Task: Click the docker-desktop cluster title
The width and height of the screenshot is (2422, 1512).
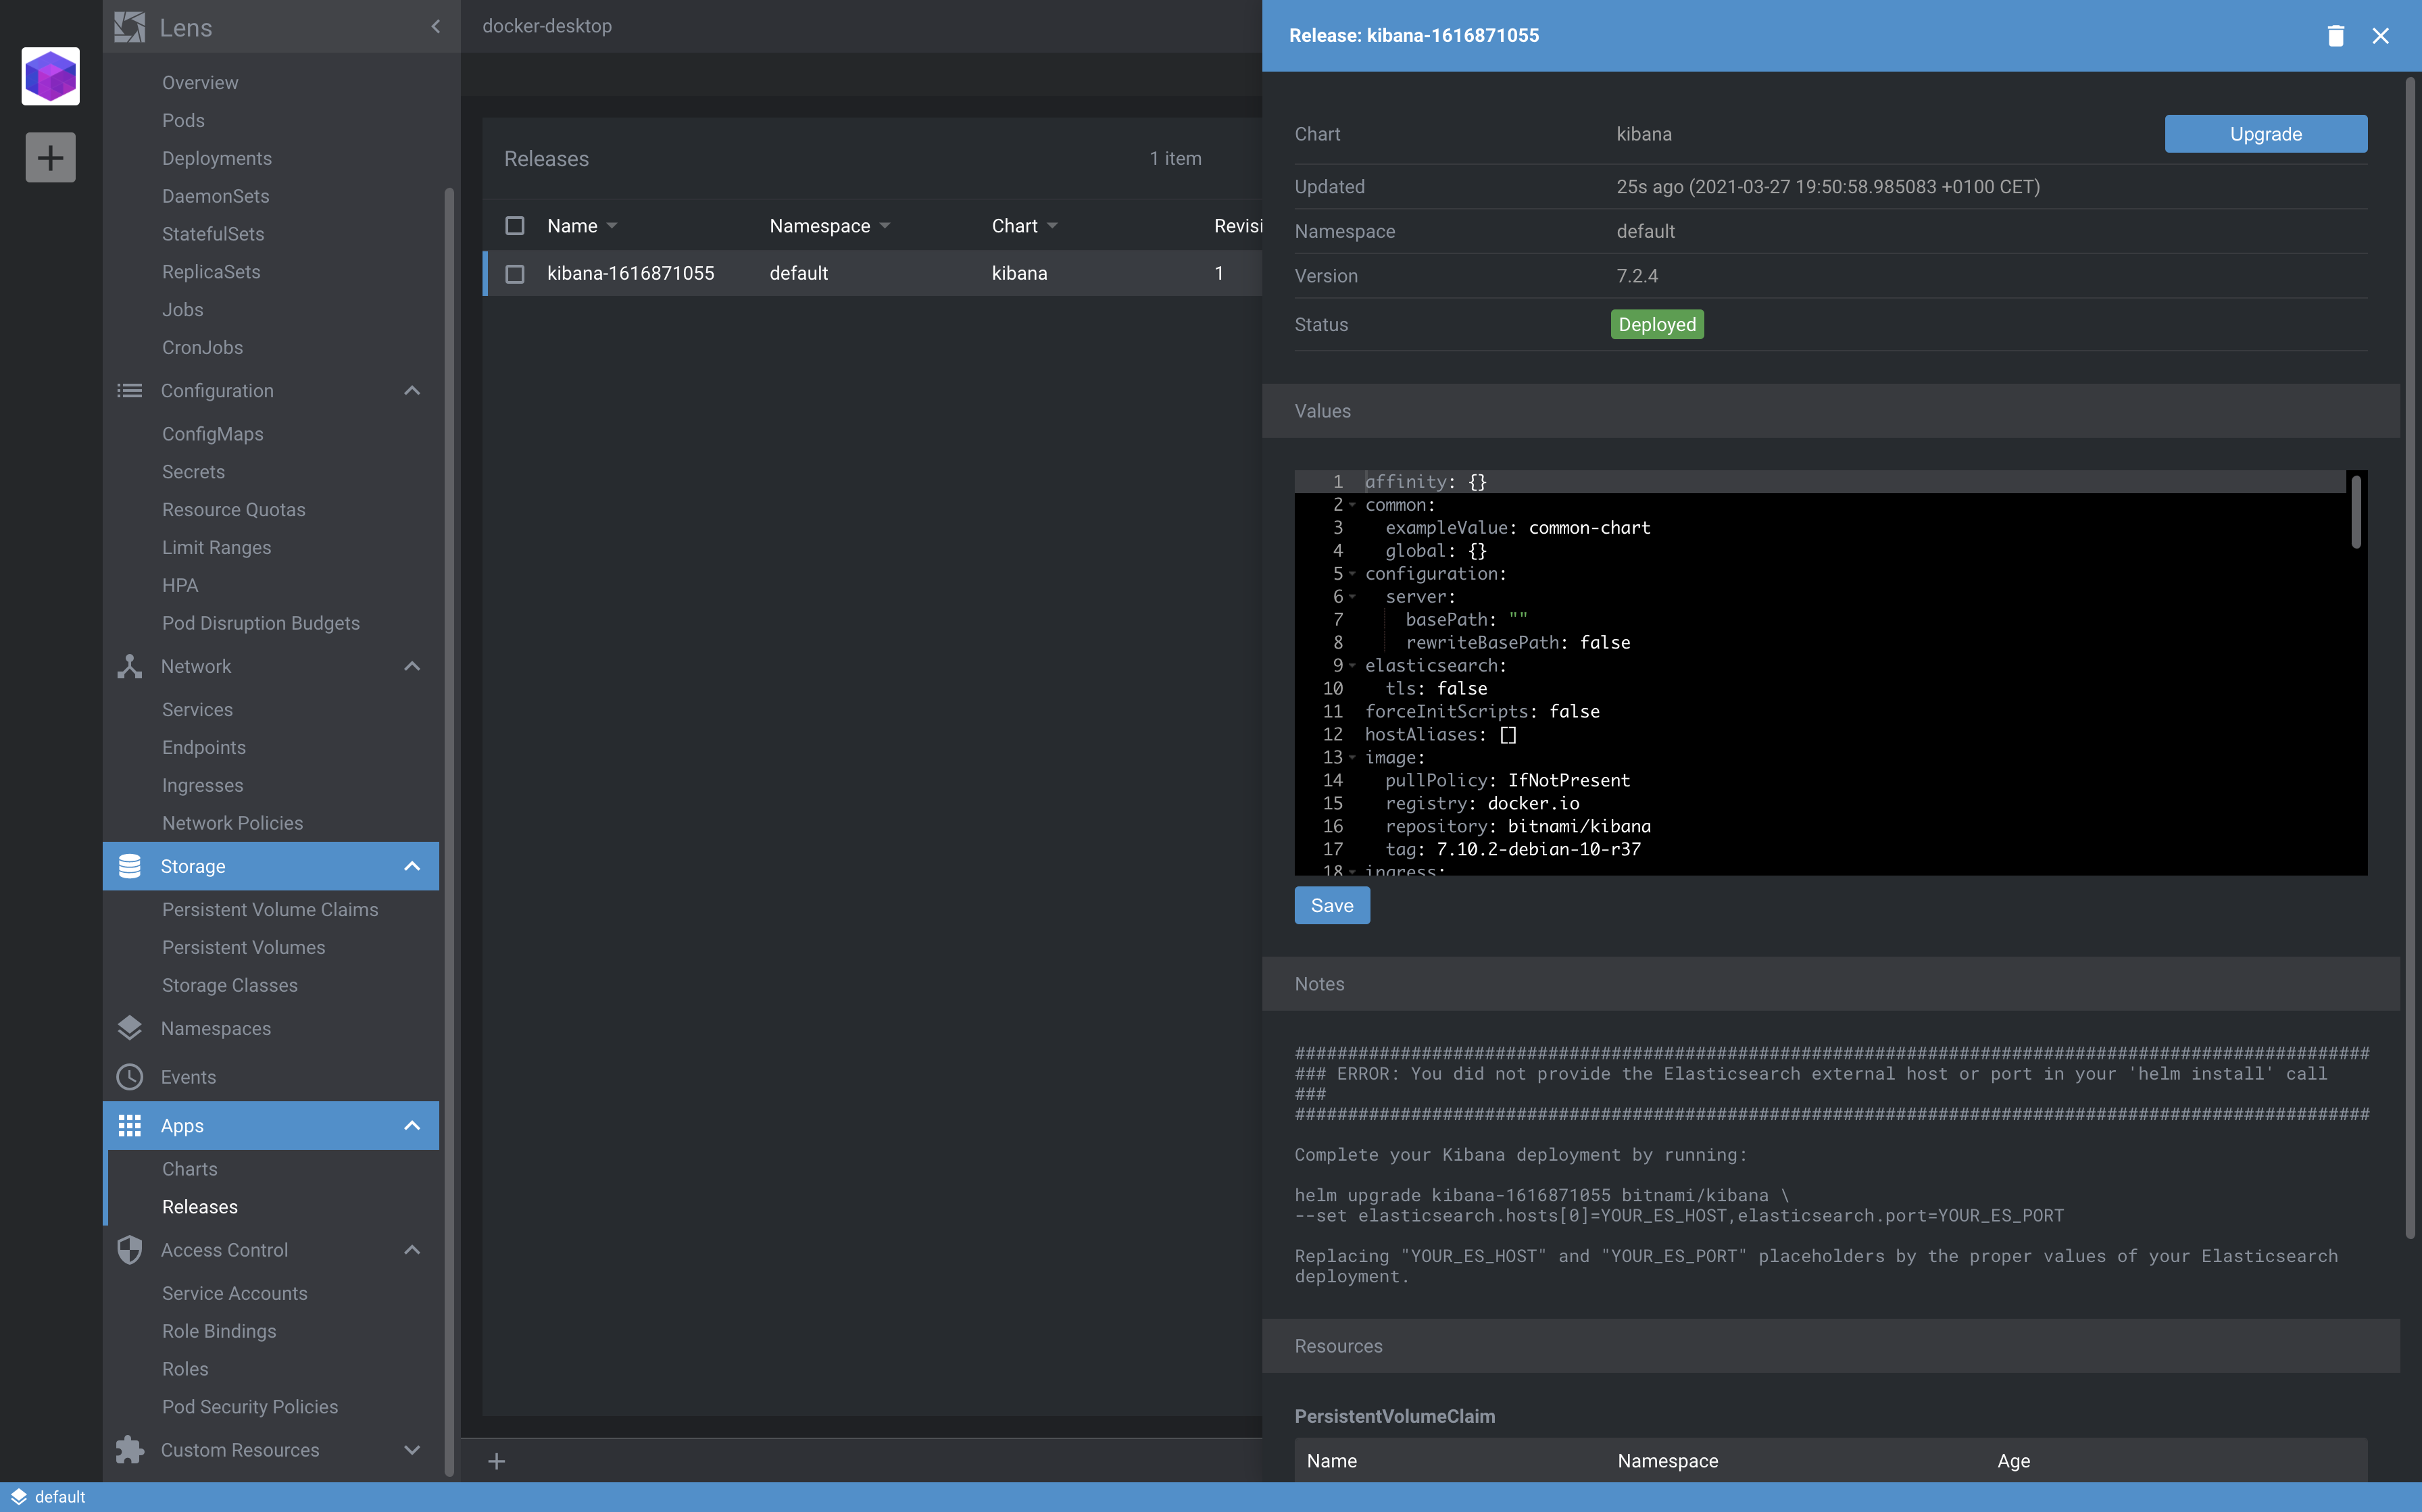Action: [x=546, y=26]
